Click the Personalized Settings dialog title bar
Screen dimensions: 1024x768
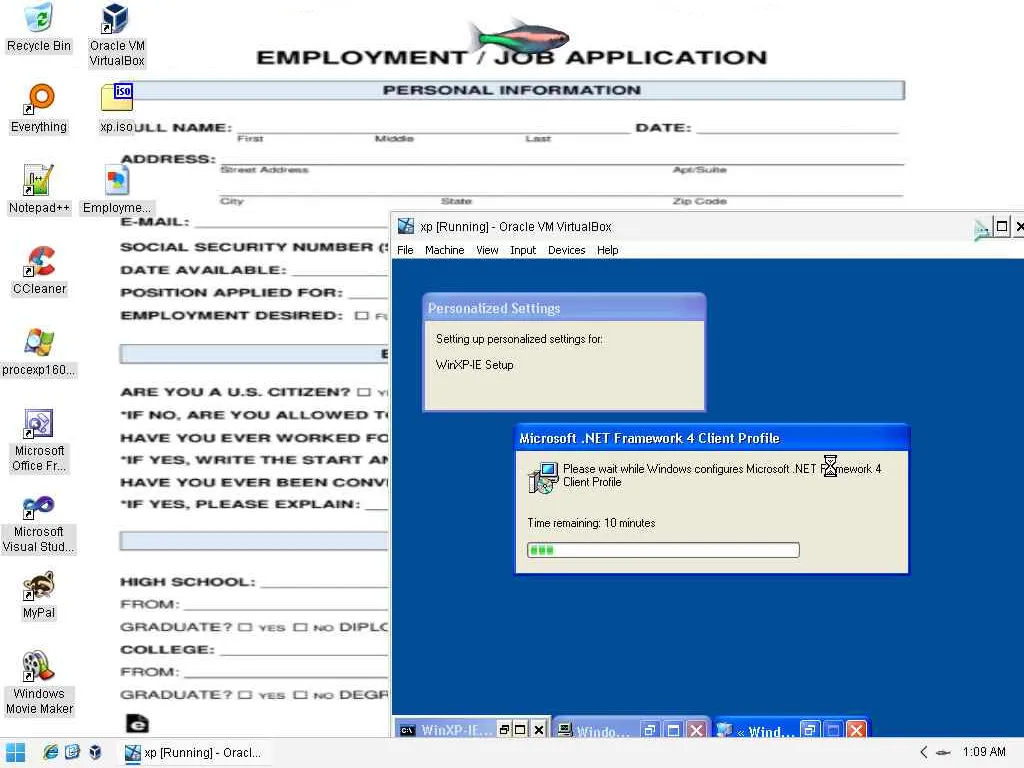coord(564,308)
